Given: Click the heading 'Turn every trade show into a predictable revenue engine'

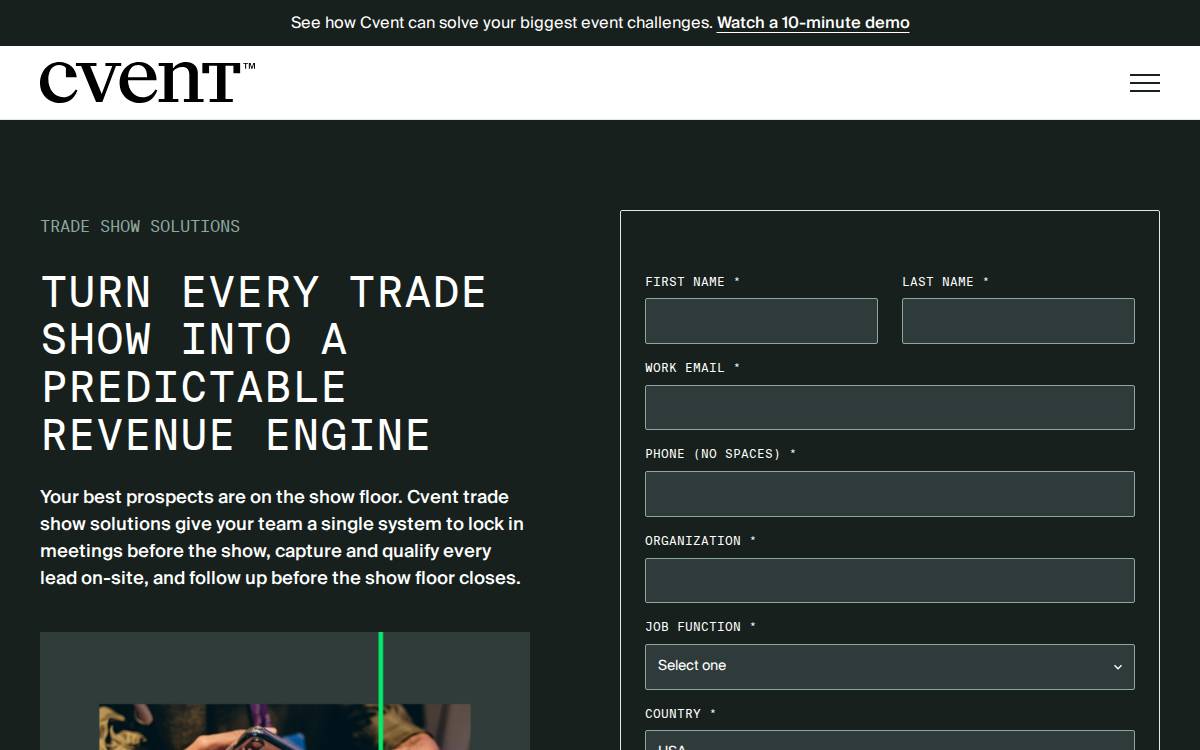Looking at the screenshot, I should 264,363.
